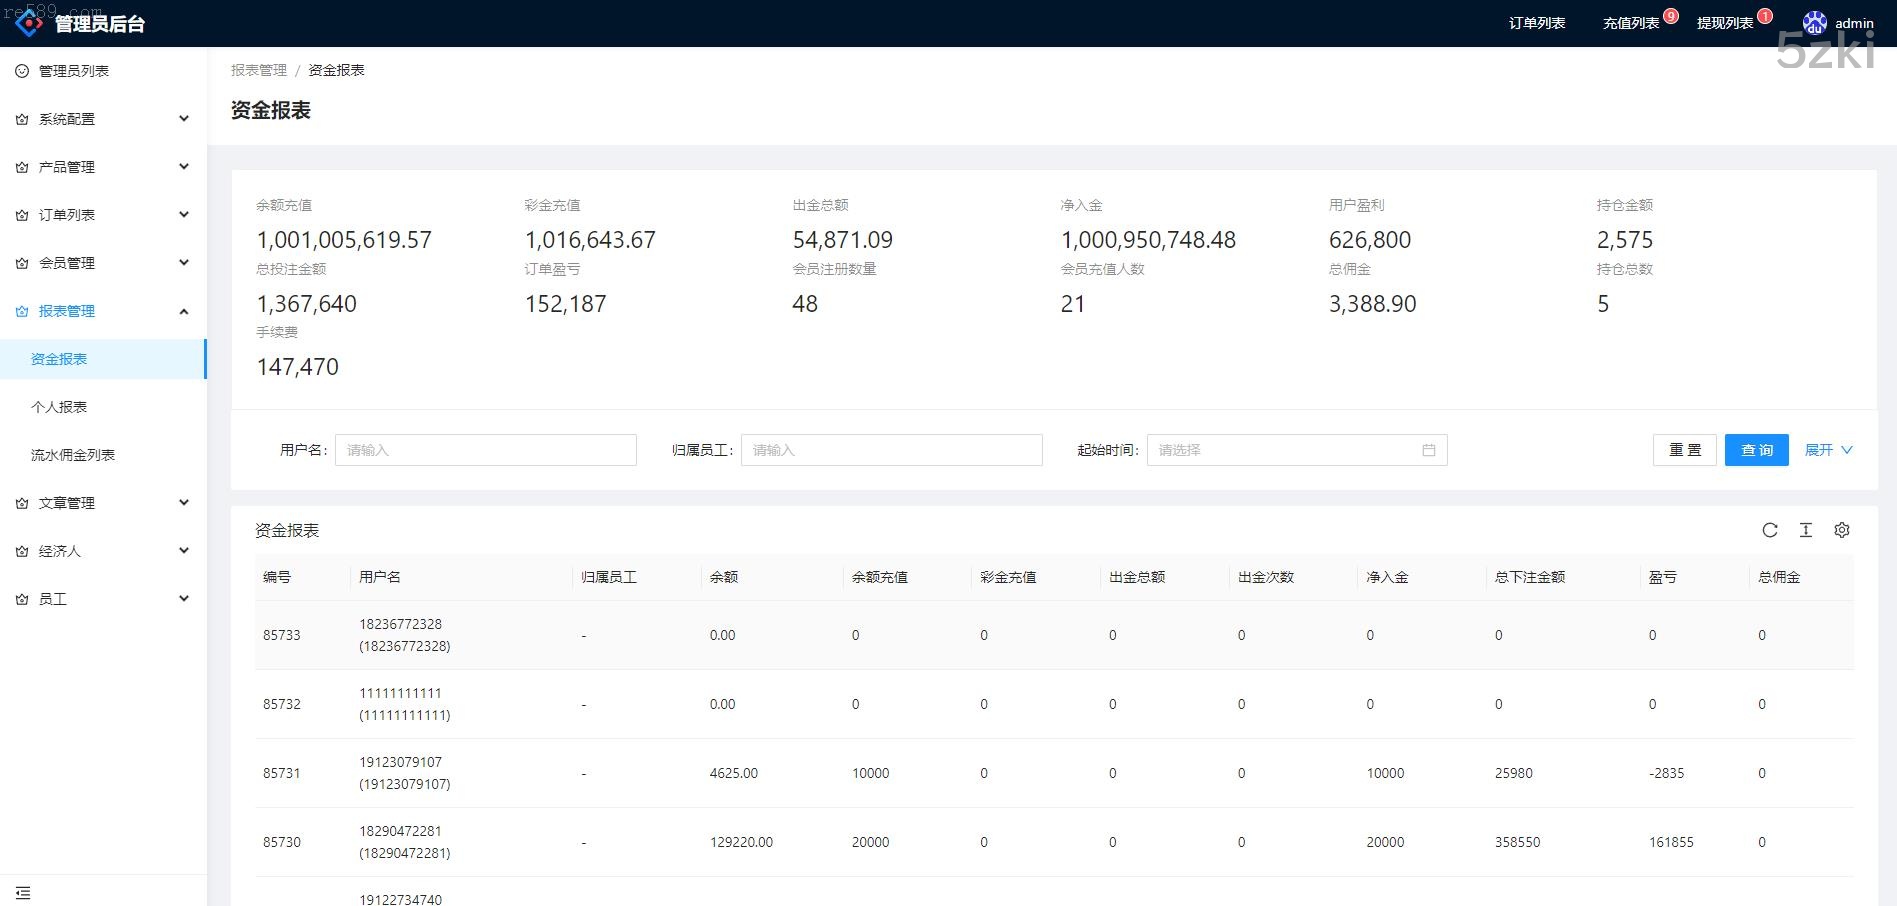Open 个人报表 in the sidebar
1897x906 pixels.
click(x=59, y=407)
